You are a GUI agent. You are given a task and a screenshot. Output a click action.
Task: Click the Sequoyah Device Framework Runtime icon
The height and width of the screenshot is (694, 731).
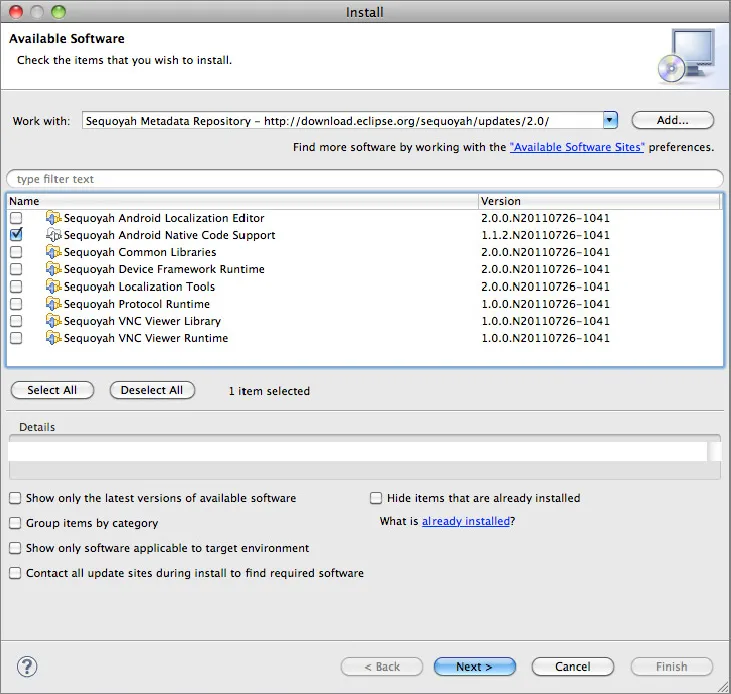pyautogui.click(x=53, y=269)
